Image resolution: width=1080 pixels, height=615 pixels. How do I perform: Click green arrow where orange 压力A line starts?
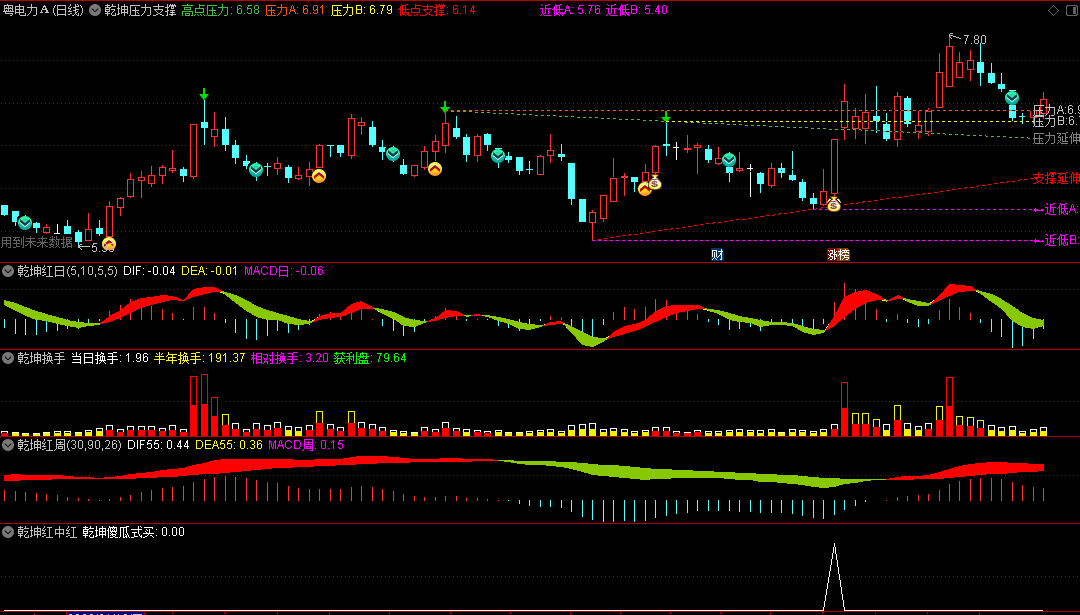[x=445, y=107]
